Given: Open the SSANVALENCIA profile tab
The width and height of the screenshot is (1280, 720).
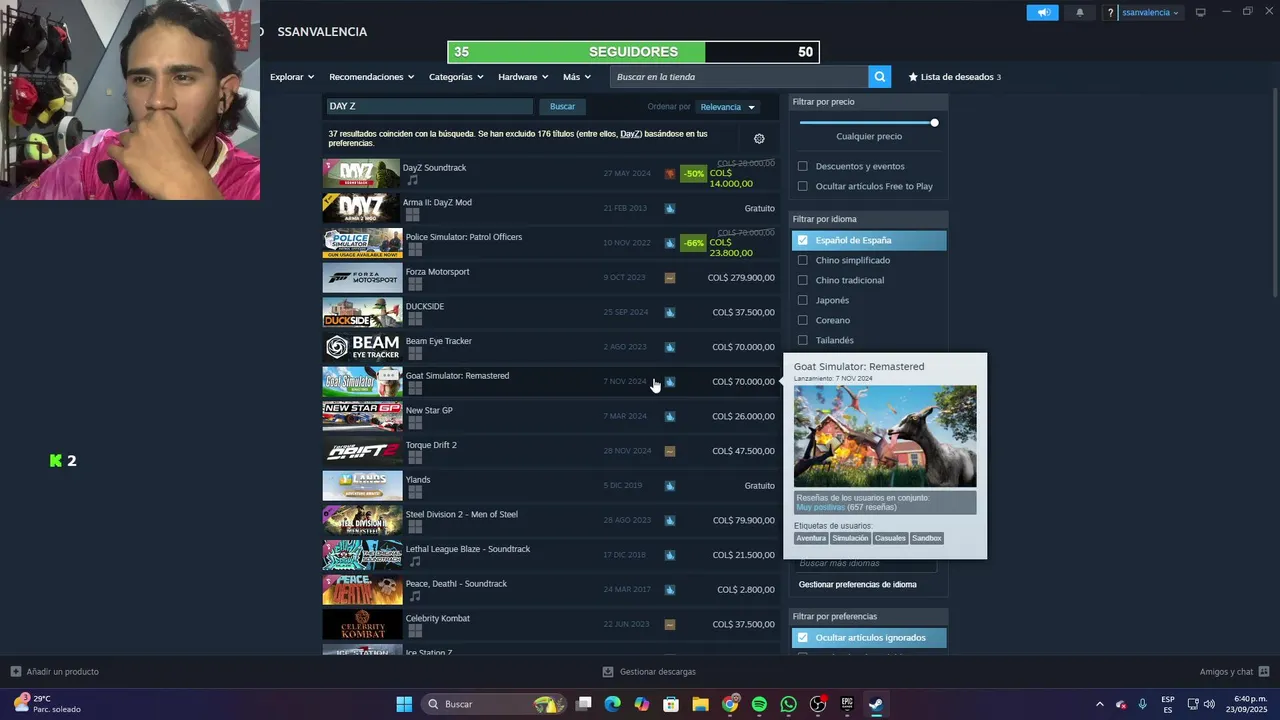Looking at the screenshot, I should click(x=322, y=32).
